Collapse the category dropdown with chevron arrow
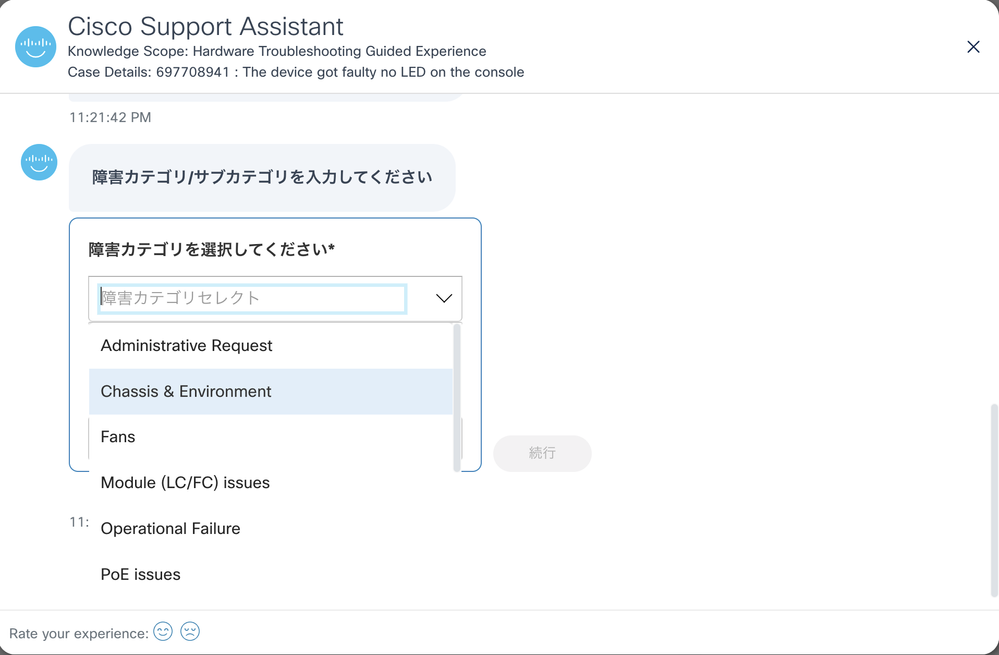 tap(443, 298)
